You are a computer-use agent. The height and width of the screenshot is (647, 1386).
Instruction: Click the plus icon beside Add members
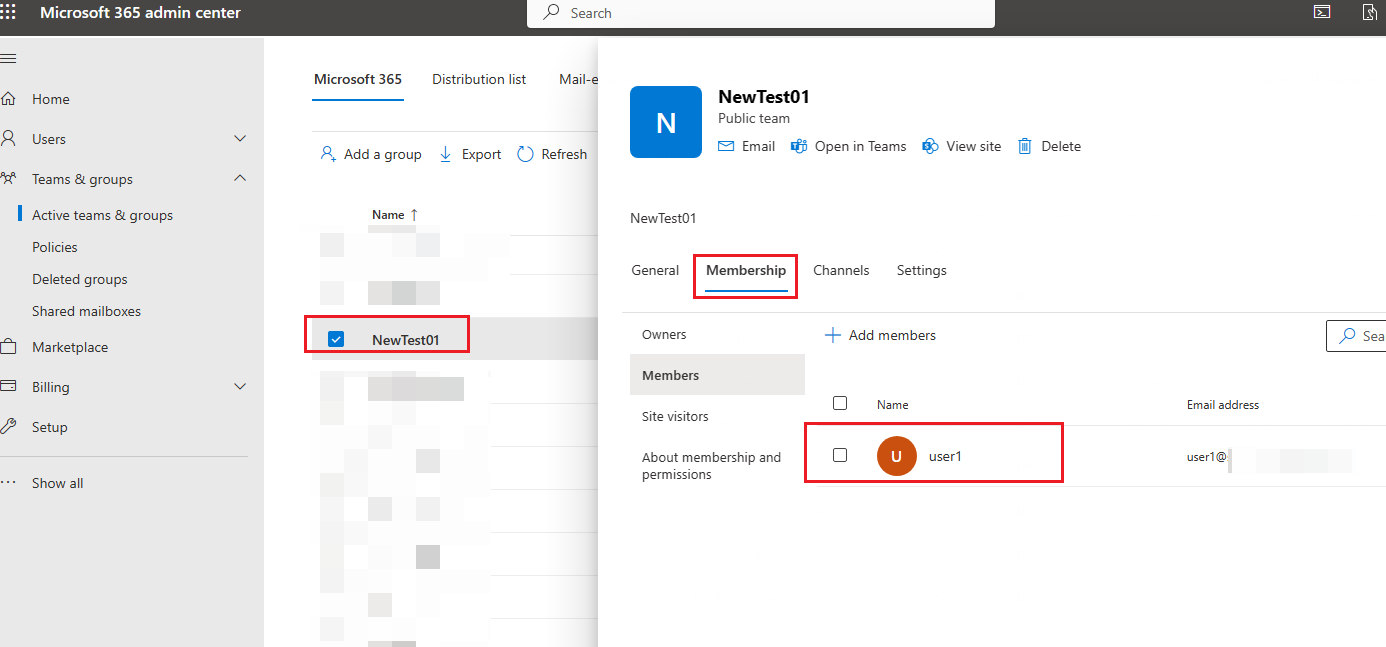tap(832, 335)
